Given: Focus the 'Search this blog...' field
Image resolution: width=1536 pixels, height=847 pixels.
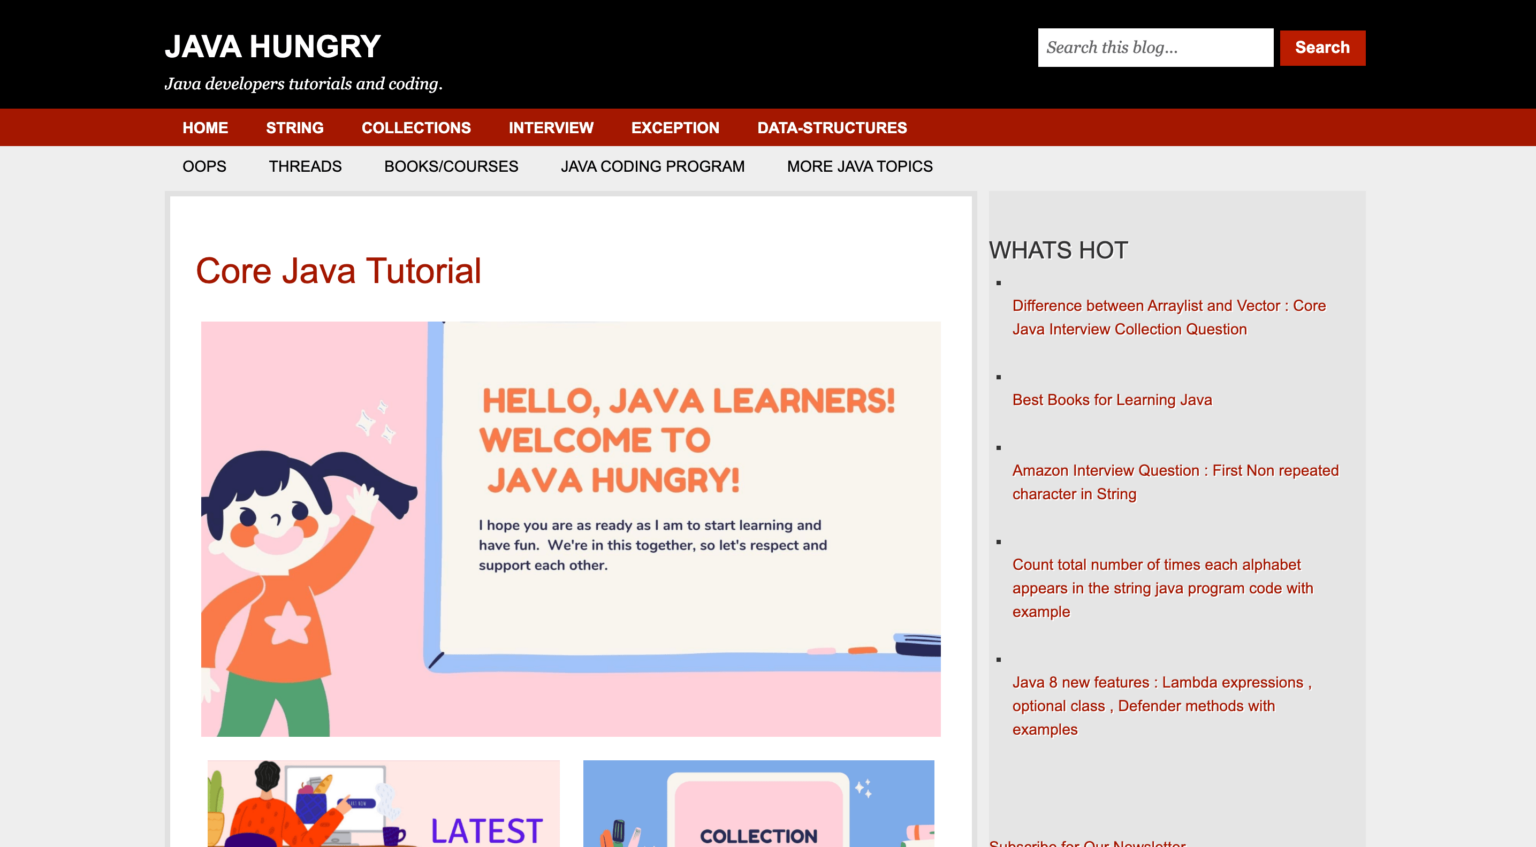Looking at the screenshot, I should [1155, 47].
